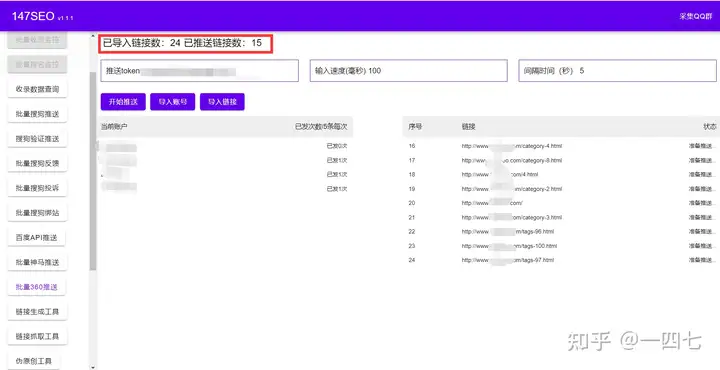The image size is (720, 370).
Task: Click serial number 16 in link table
Action: (x=411, y=146)
